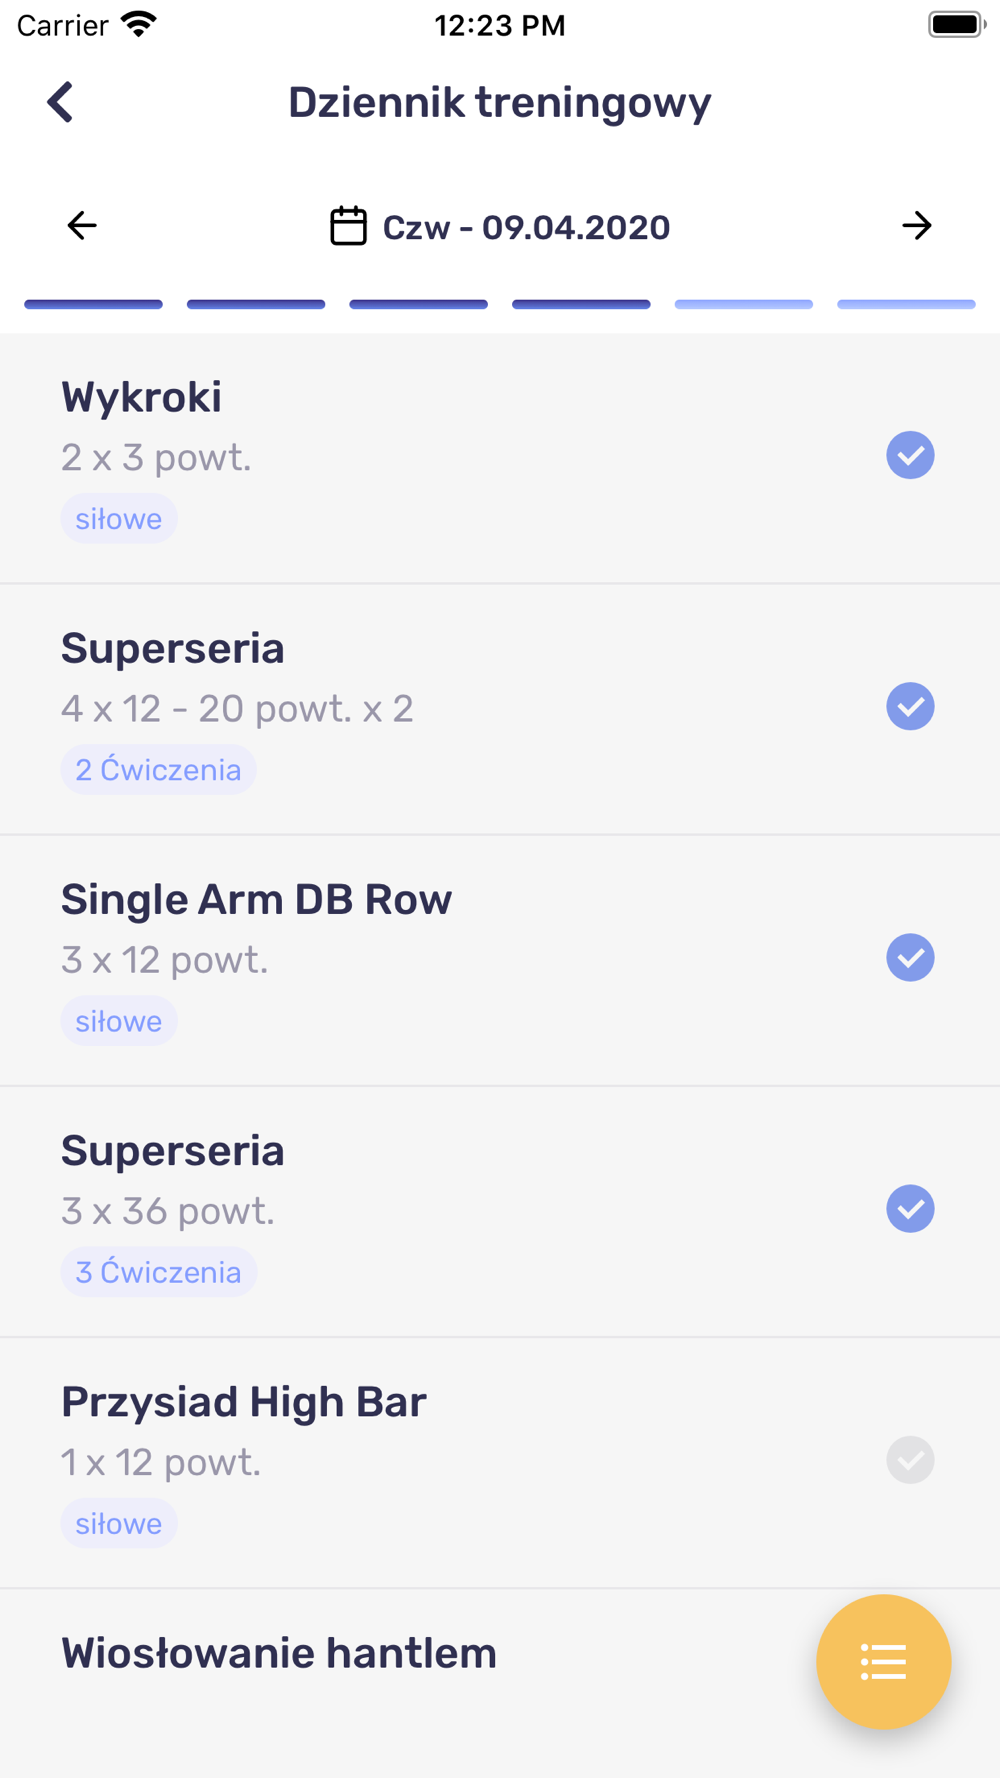Expand the 2 Ćwiczenia superset tag

[x=158, y=770]
